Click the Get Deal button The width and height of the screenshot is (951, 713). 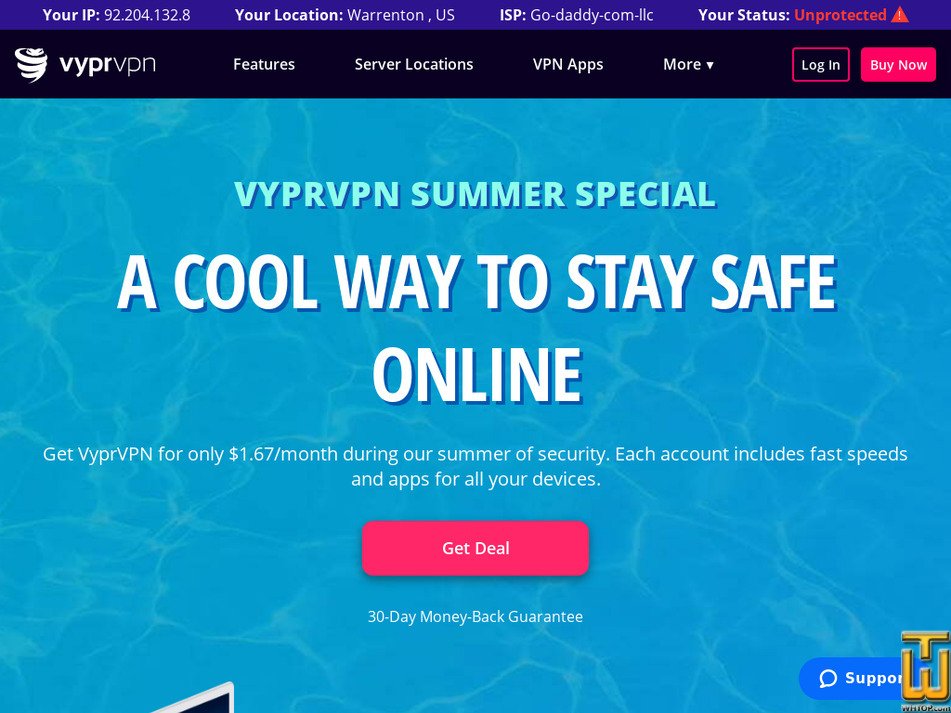tap(476, 548)
